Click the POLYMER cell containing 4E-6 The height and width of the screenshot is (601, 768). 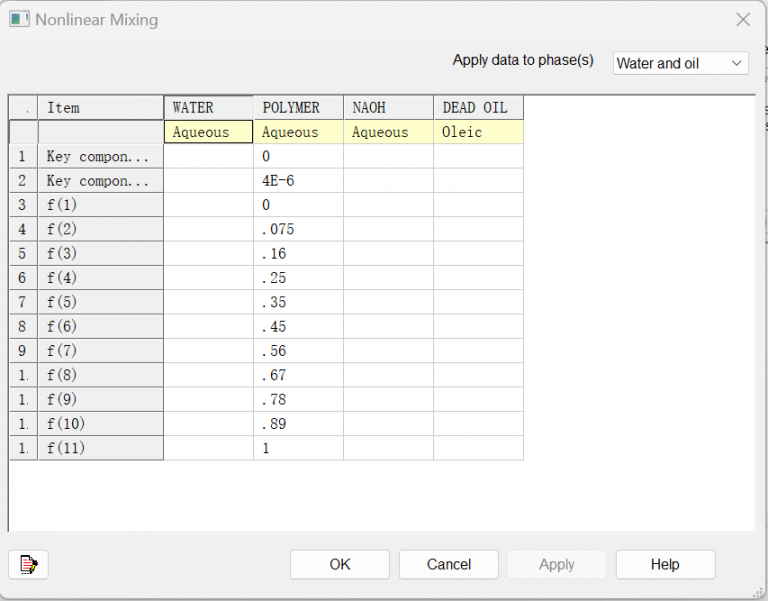point(298,181)
